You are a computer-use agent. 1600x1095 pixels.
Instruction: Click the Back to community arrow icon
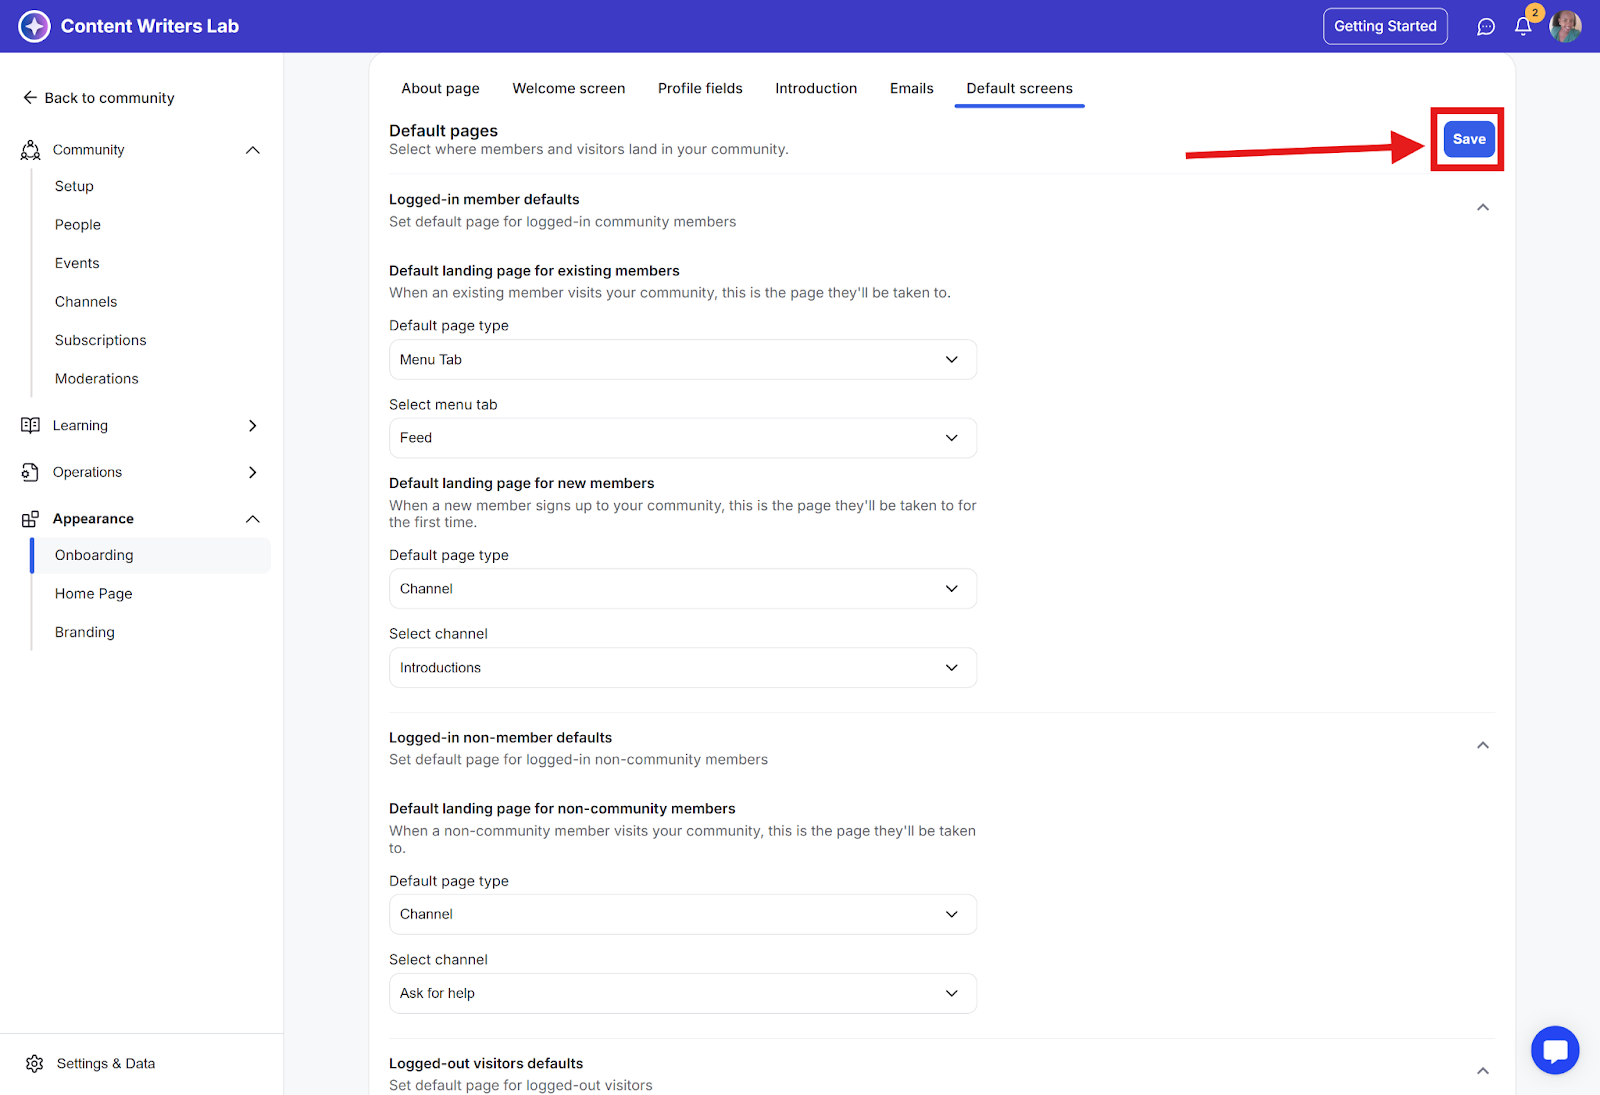pyautogui.click(x=30, y=97)
